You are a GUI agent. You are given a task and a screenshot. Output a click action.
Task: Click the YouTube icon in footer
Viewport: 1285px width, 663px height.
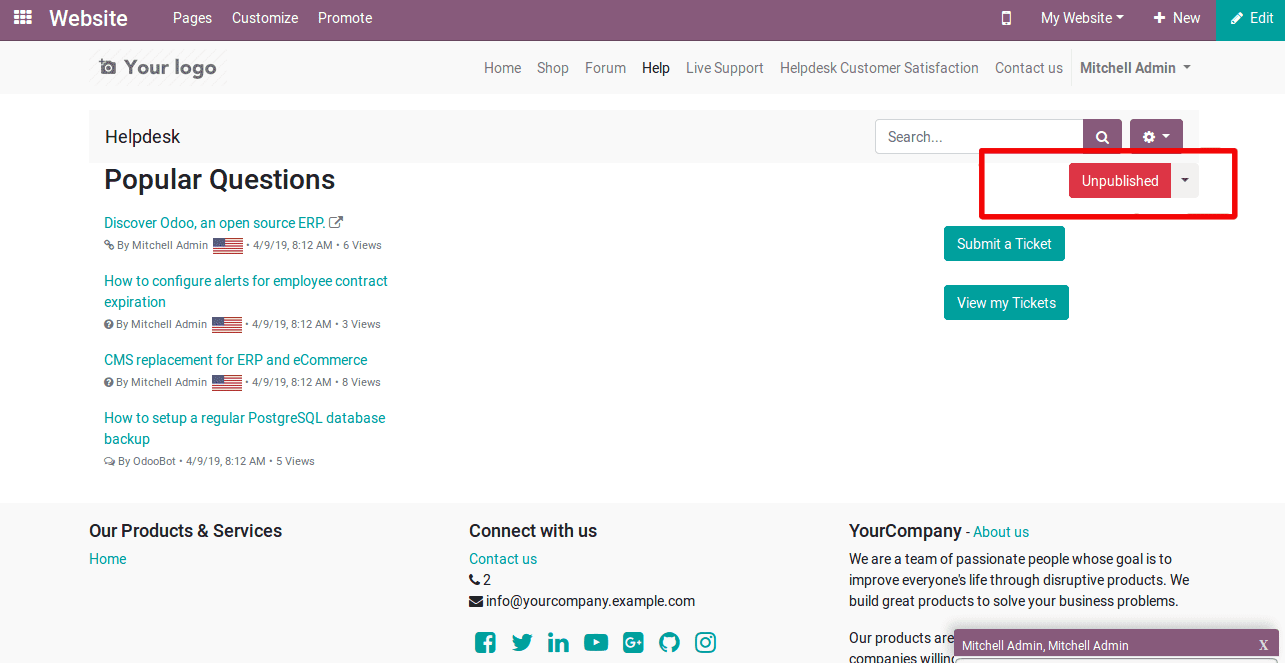coord(596,643)
